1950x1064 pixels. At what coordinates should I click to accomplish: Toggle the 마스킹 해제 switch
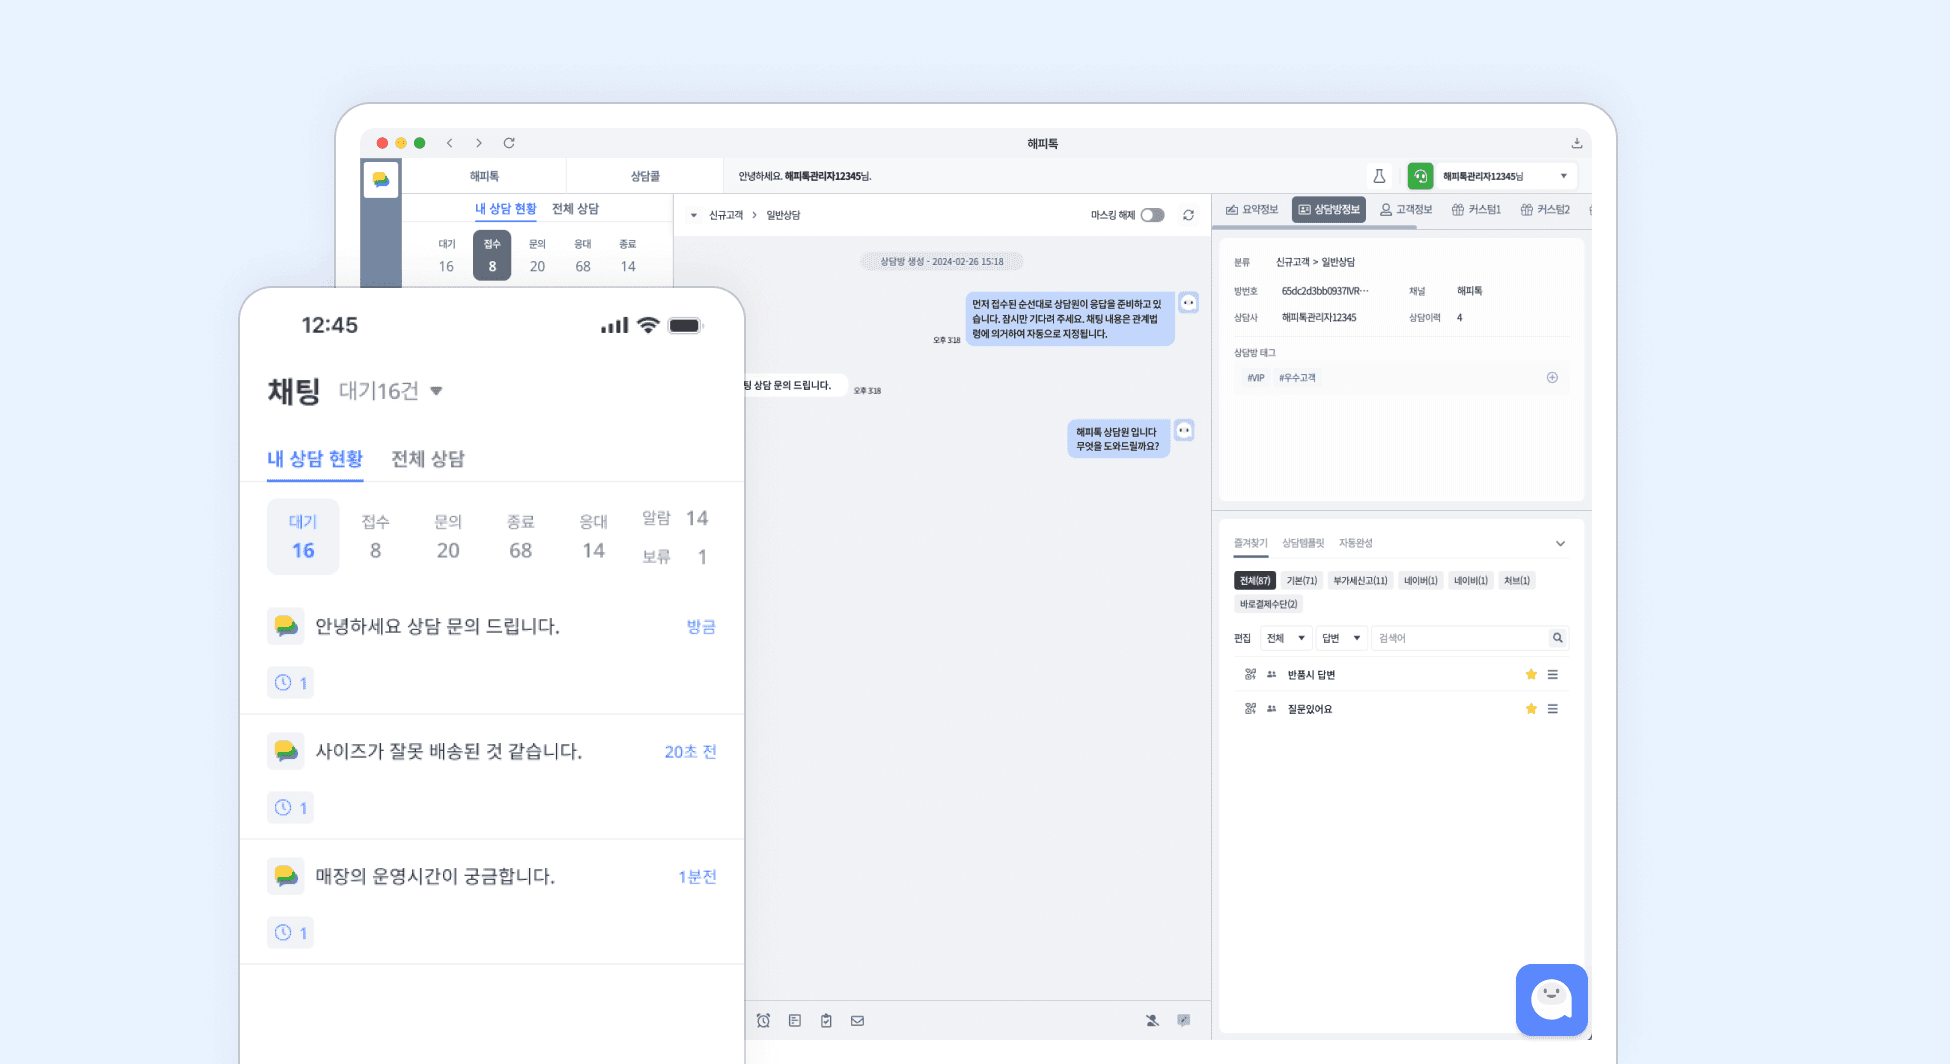[x=1152, y=215]
